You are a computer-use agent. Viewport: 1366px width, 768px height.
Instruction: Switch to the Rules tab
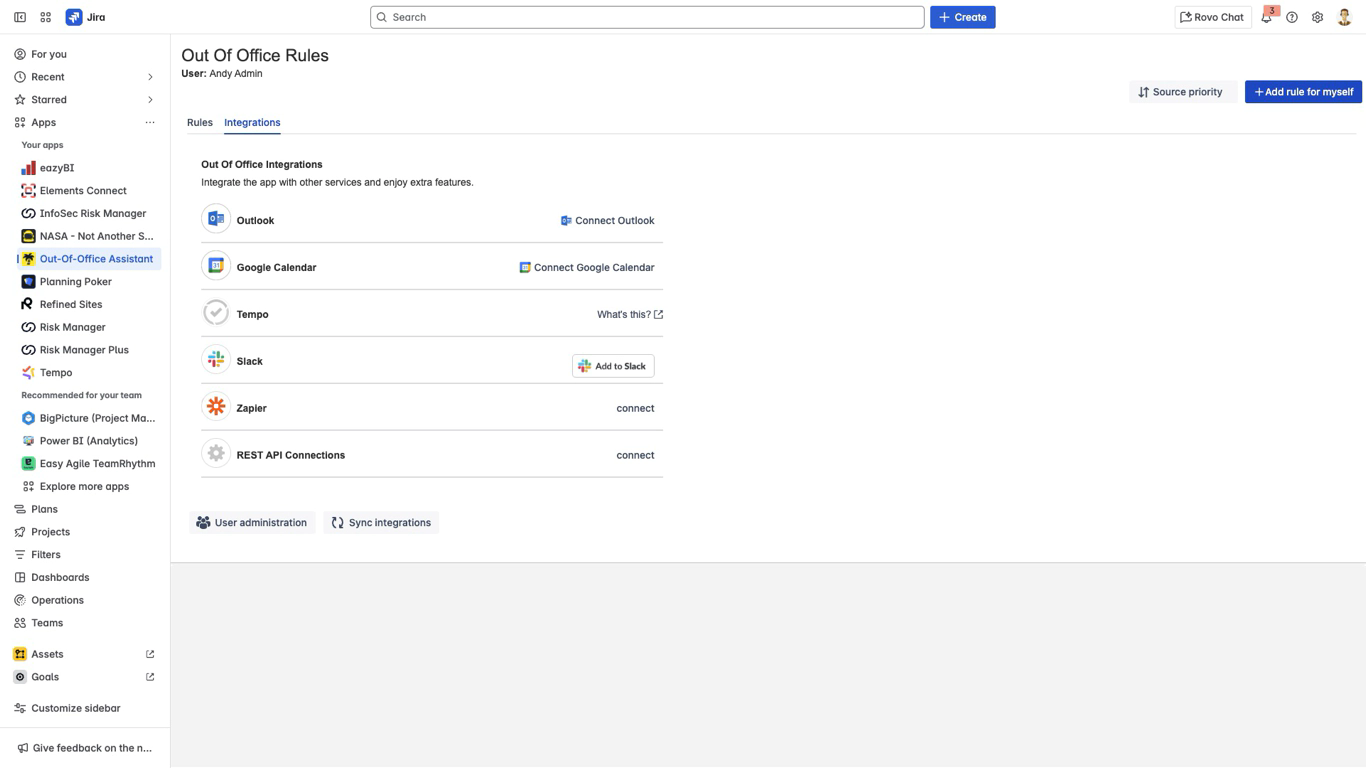[200, 123]
